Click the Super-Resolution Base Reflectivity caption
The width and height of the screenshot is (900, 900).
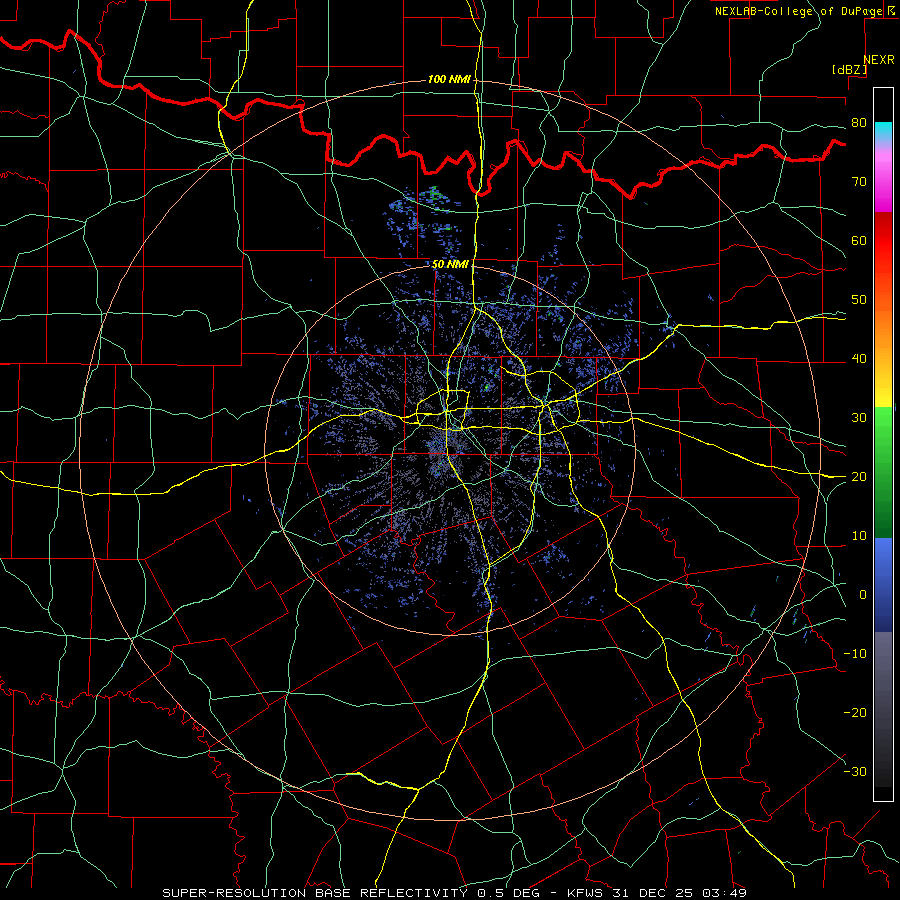click(x=315, y=893)
